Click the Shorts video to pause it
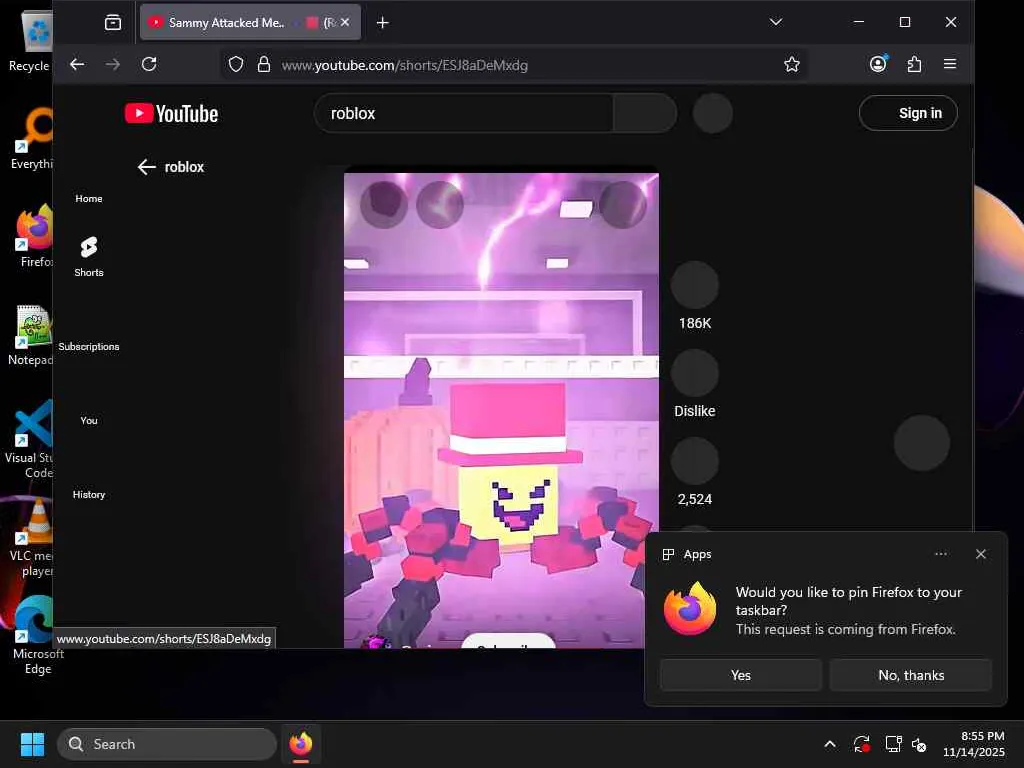This screenshot has width=1024, height=768. (501, 410)
